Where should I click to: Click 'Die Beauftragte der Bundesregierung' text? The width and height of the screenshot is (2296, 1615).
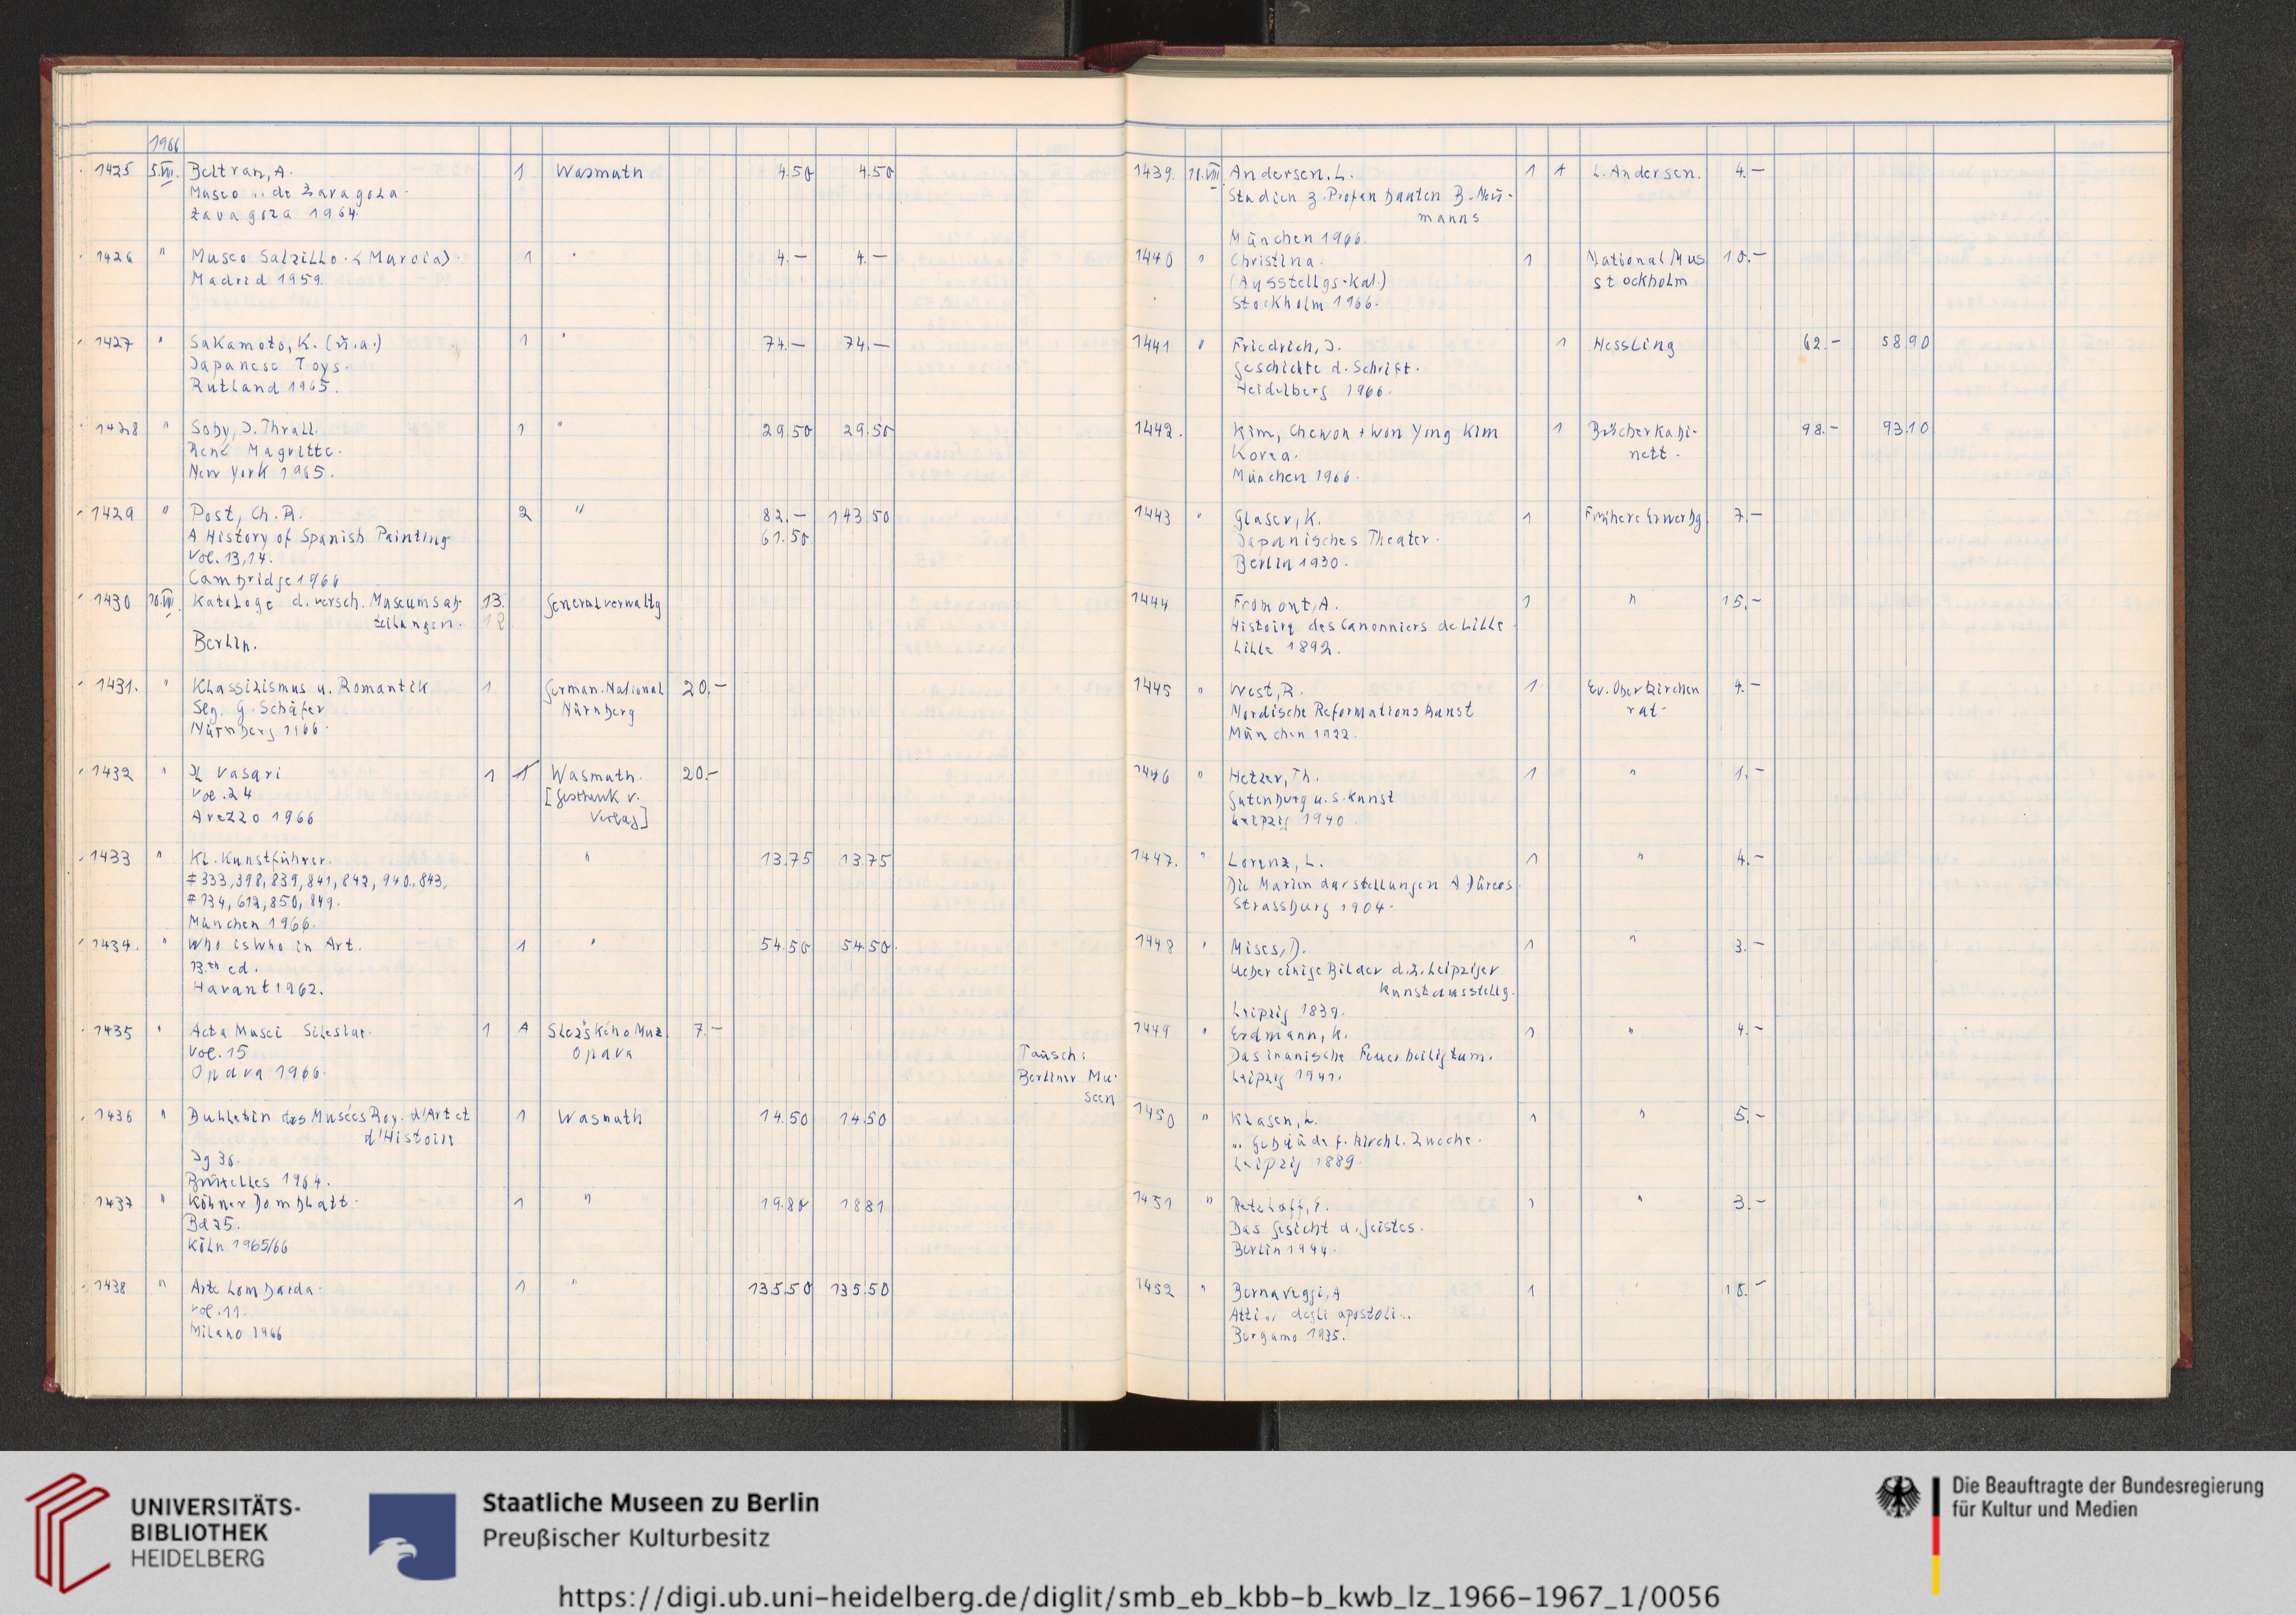tap(2107, 1487)
